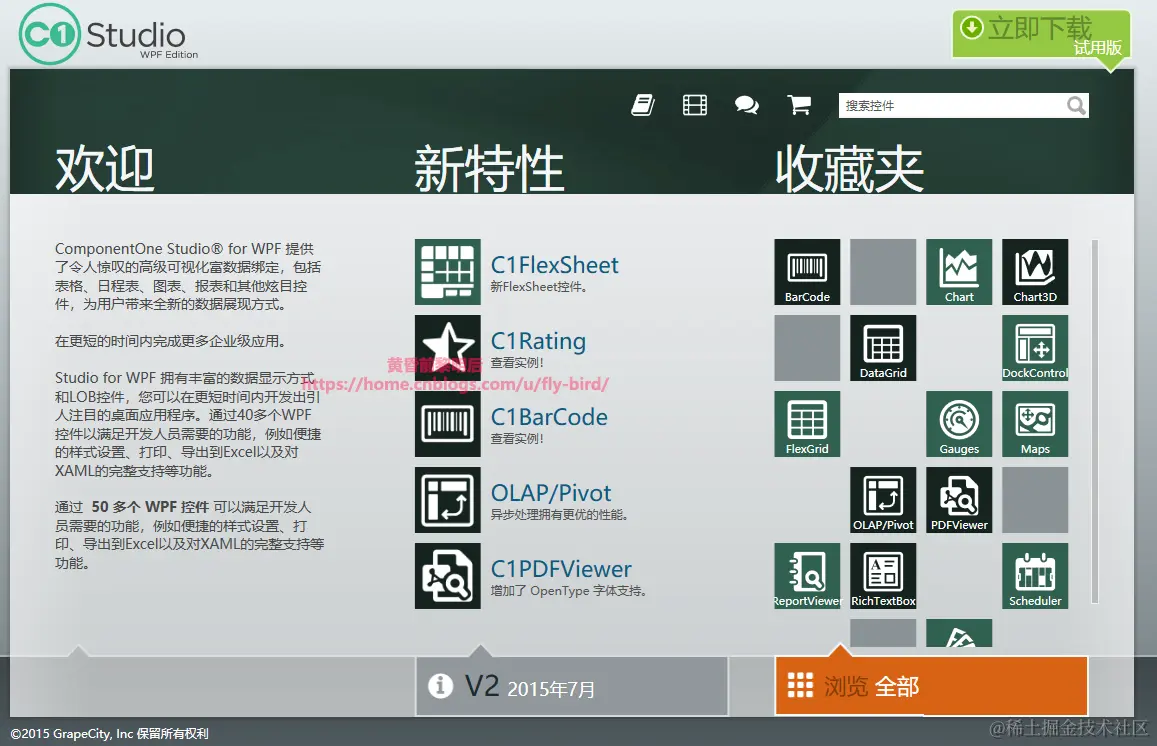
Task: Click the info icon beside V2
Action: (441, 685)
